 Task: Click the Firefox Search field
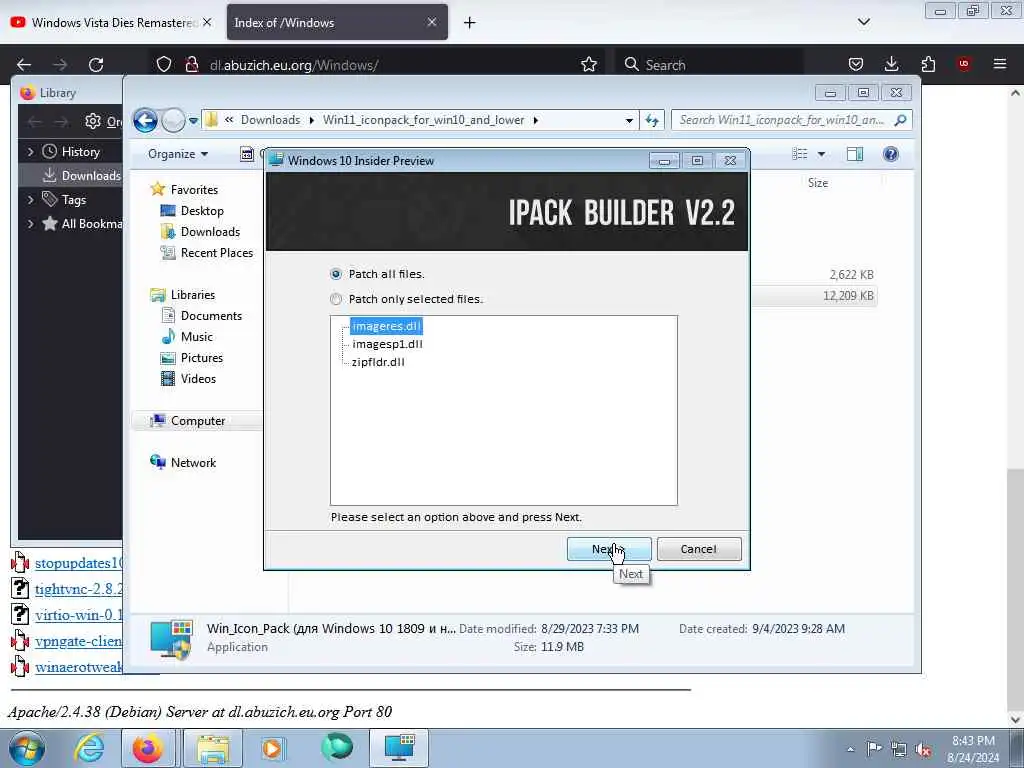(709, 65)
